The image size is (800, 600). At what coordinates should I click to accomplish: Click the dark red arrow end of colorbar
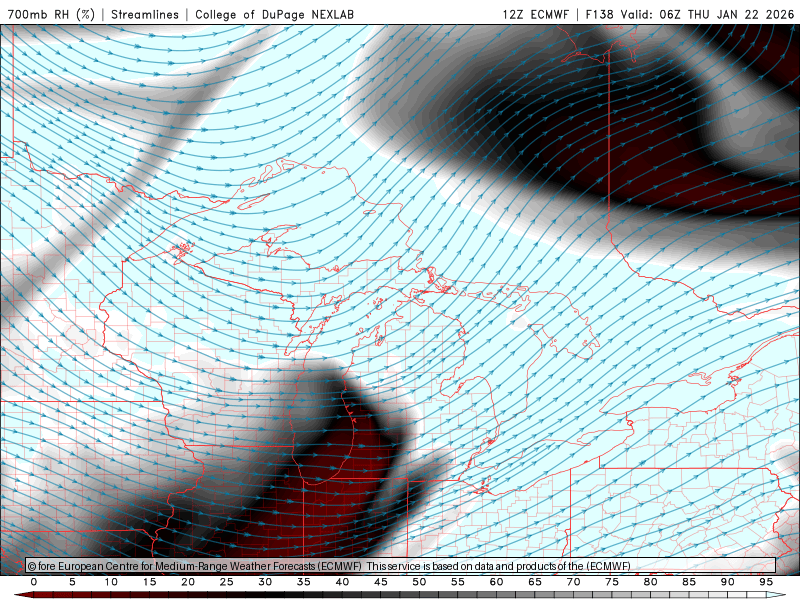23,595
